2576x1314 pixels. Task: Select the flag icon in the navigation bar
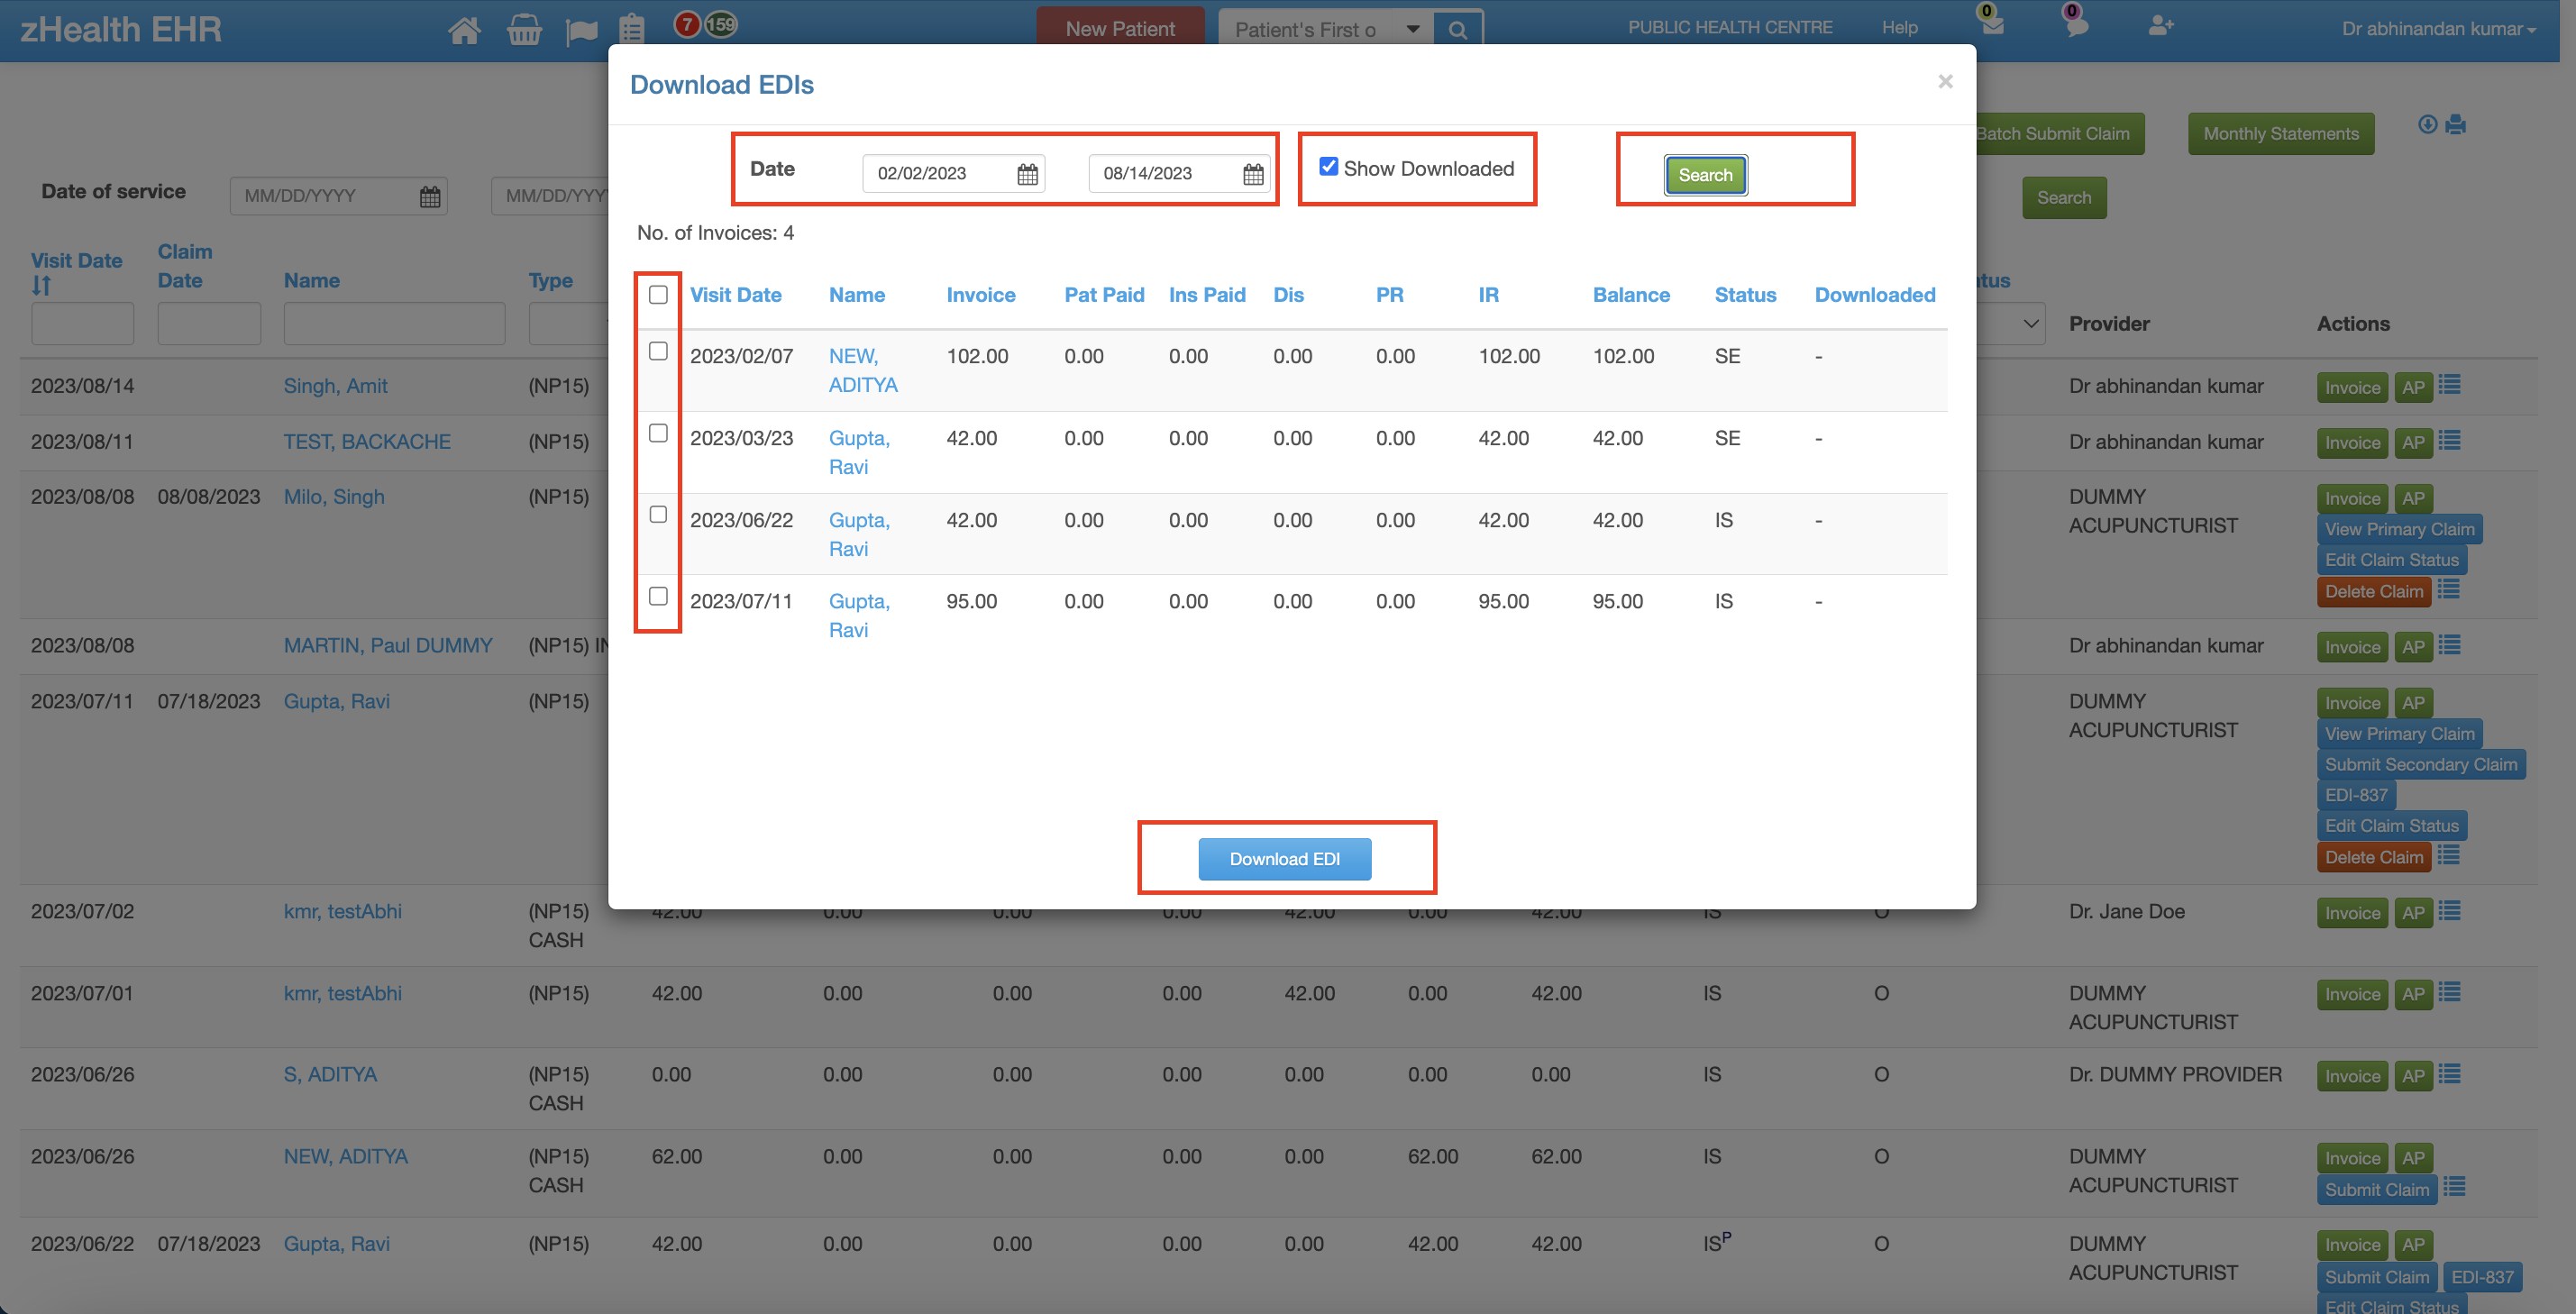[x=582, y=29]
